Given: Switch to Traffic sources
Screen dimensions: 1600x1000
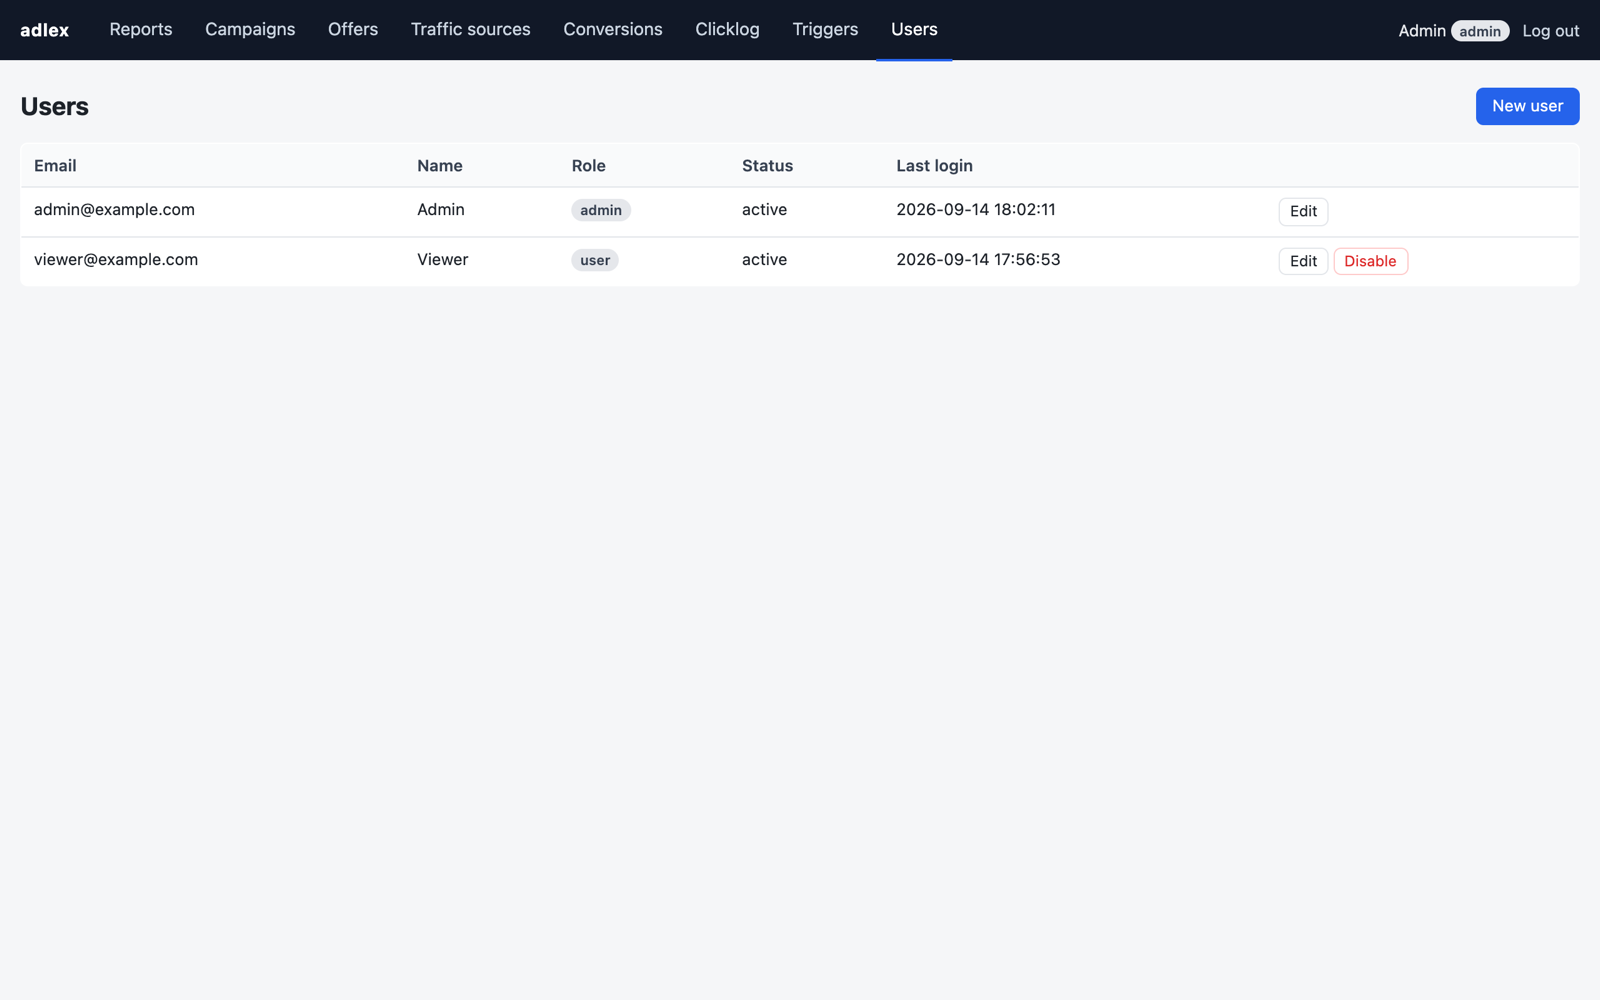Looking at the screenshot, I should point(471,30).
